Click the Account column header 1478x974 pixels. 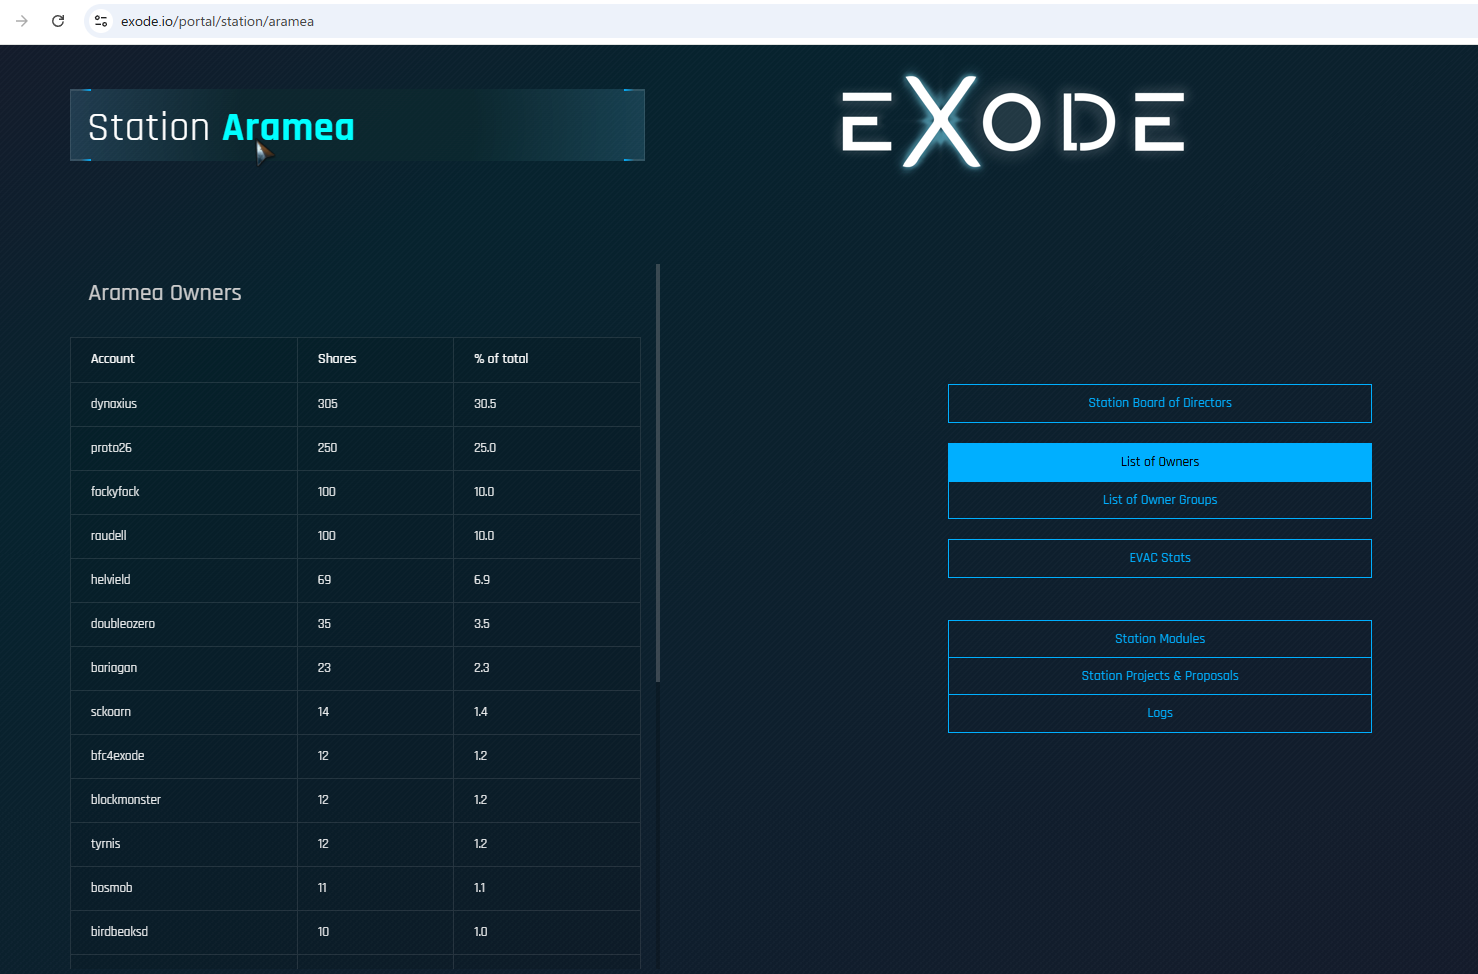click(112, 359)
